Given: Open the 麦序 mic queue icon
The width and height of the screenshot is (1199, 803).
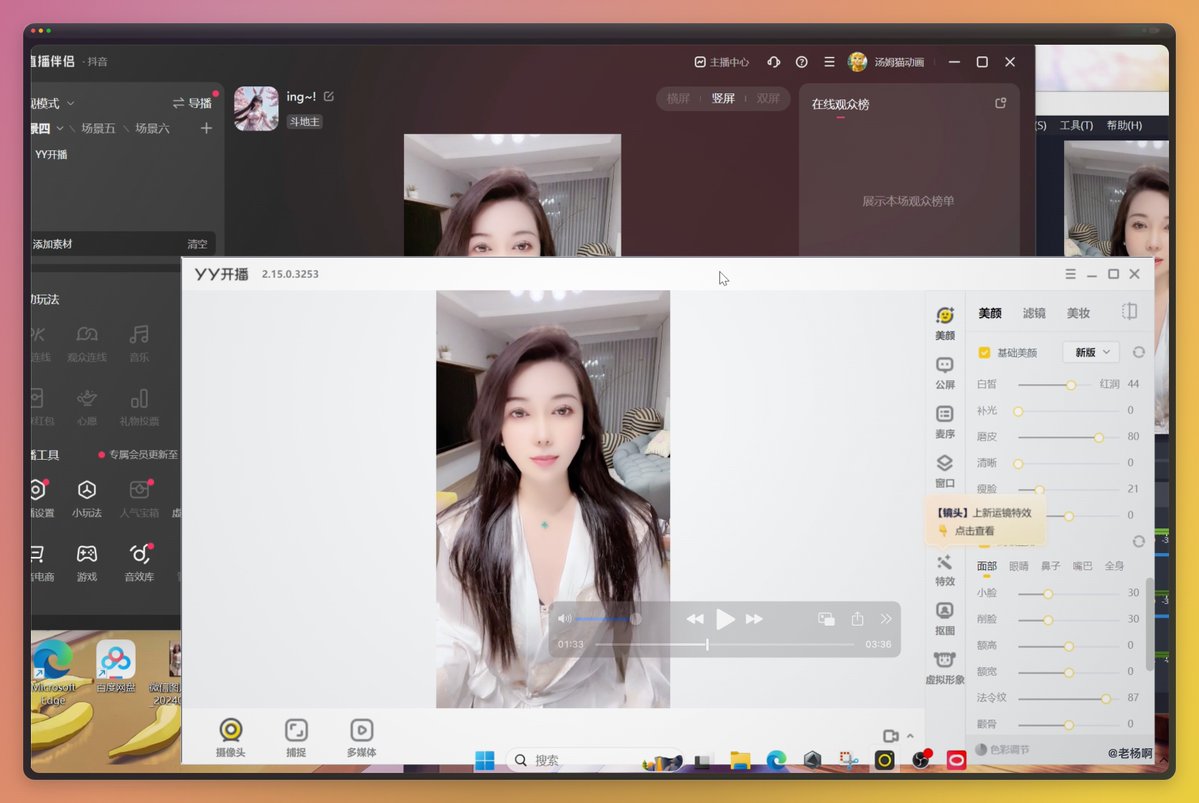Looking at the screenshot, I should pos(945,421).
